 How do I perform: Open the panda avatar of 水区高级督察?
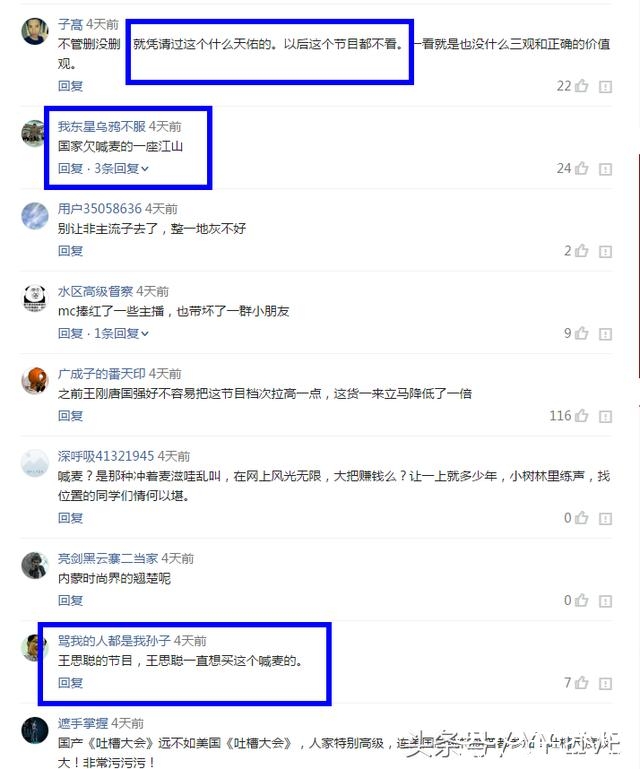35,298
